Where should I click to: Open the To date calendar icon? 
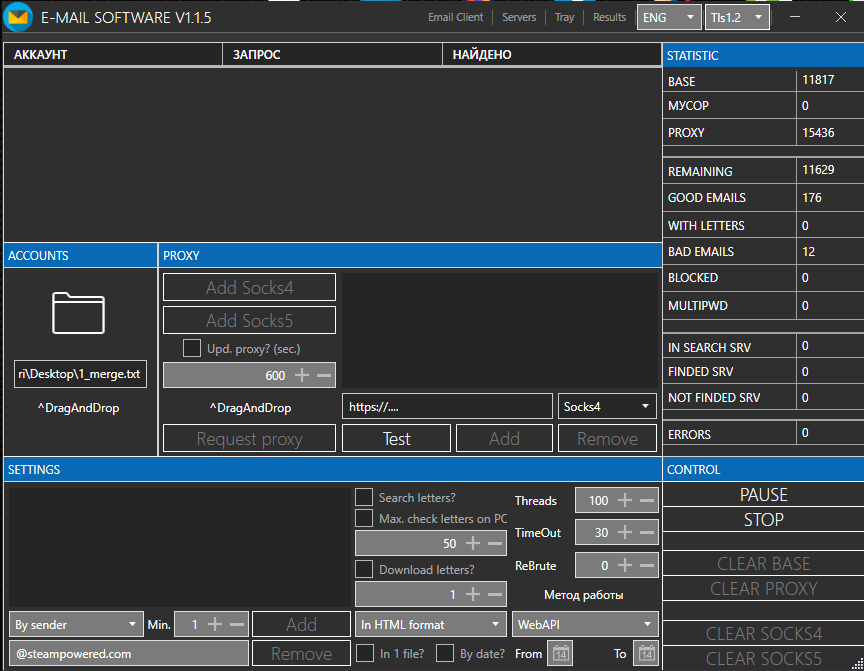646,653
